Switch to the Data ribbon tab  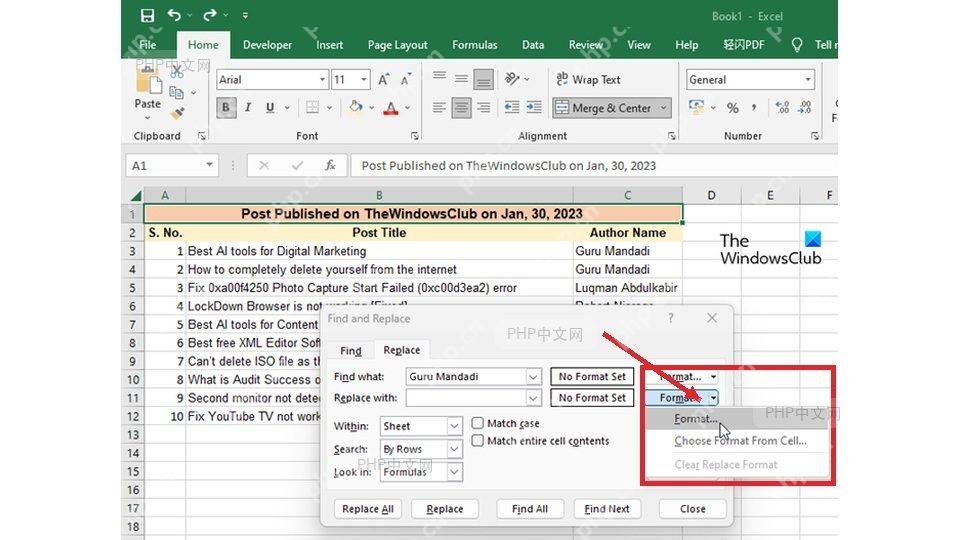point(533,45)
